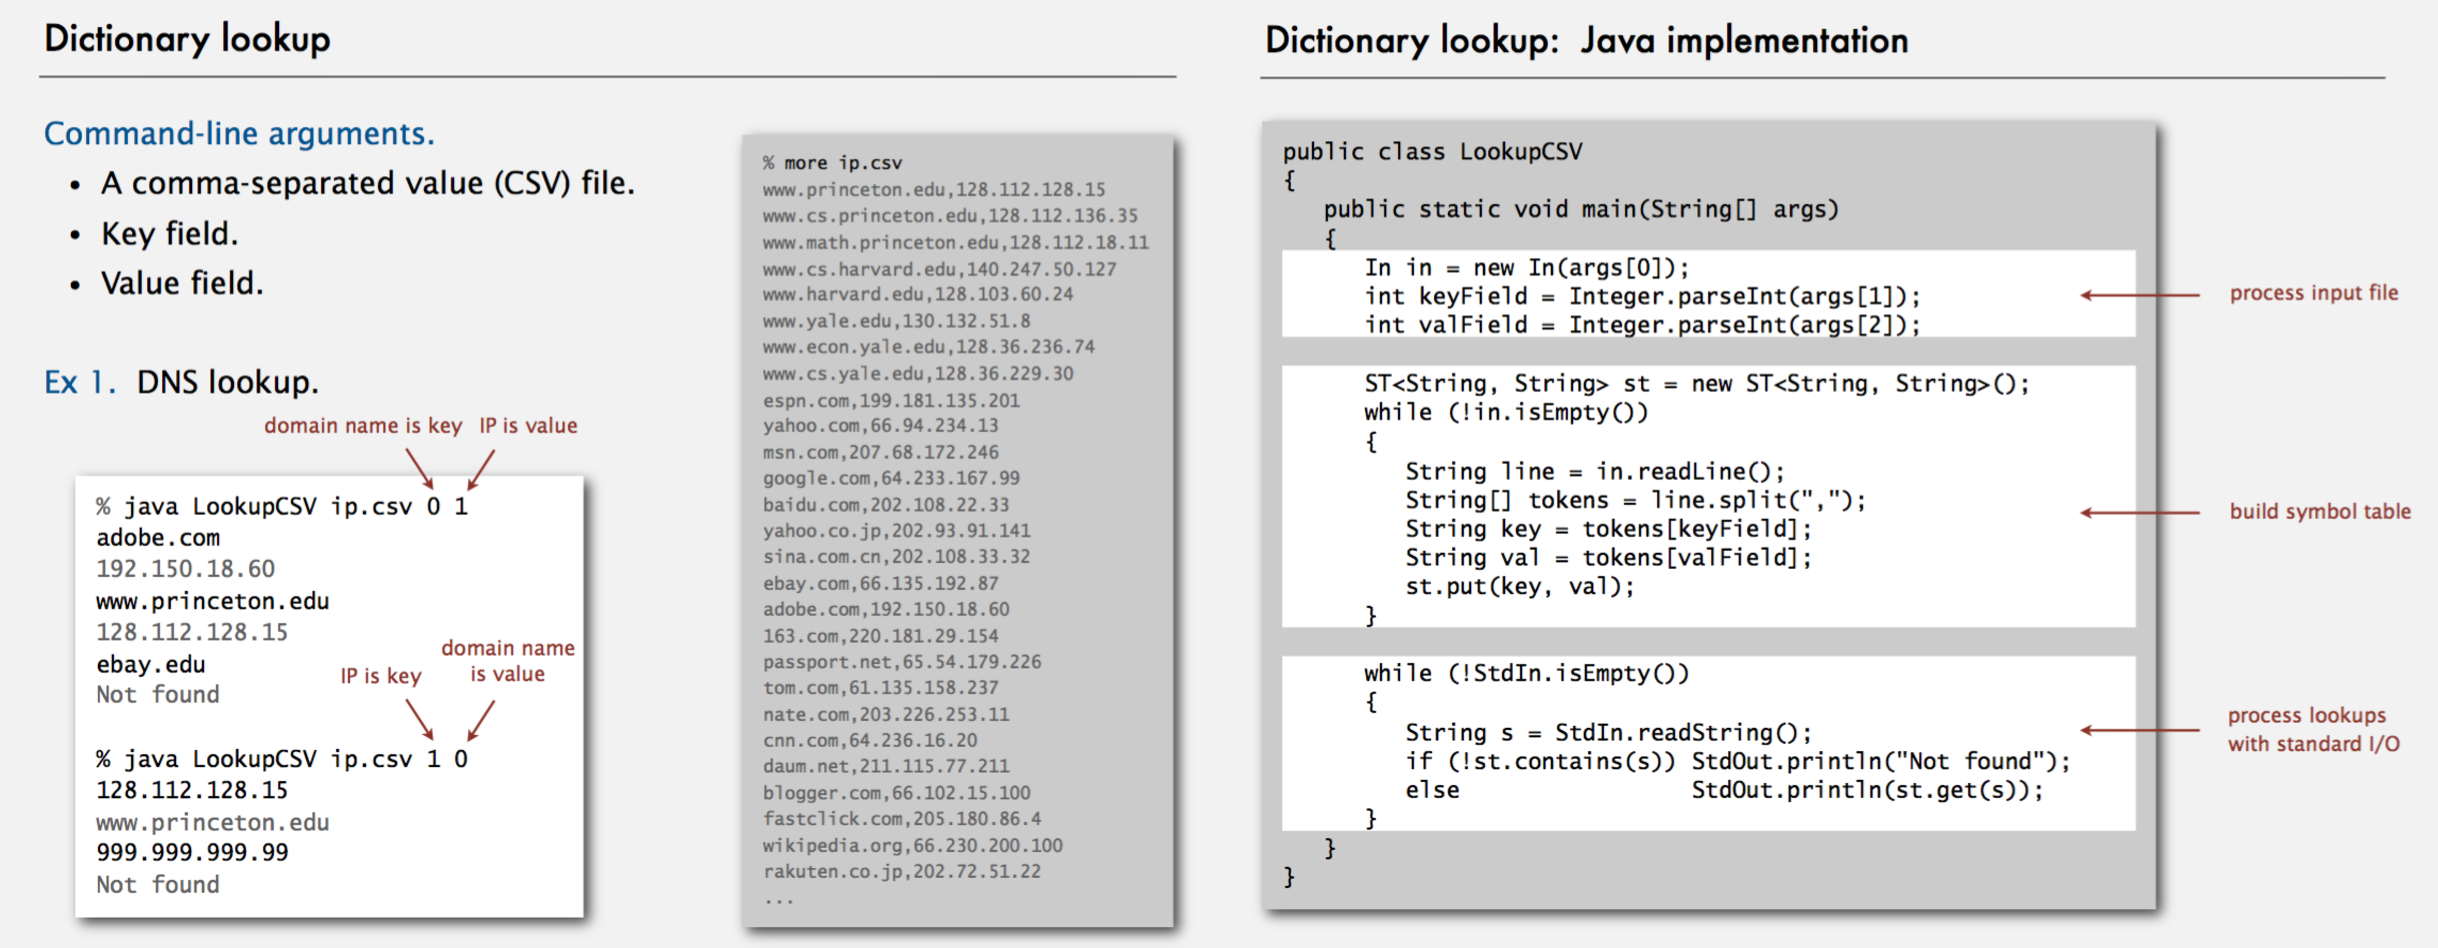Click the 'else StdOut.println(st.get(s));' line
Viewport: 2438px width, 948px height.
point(1724,790)
